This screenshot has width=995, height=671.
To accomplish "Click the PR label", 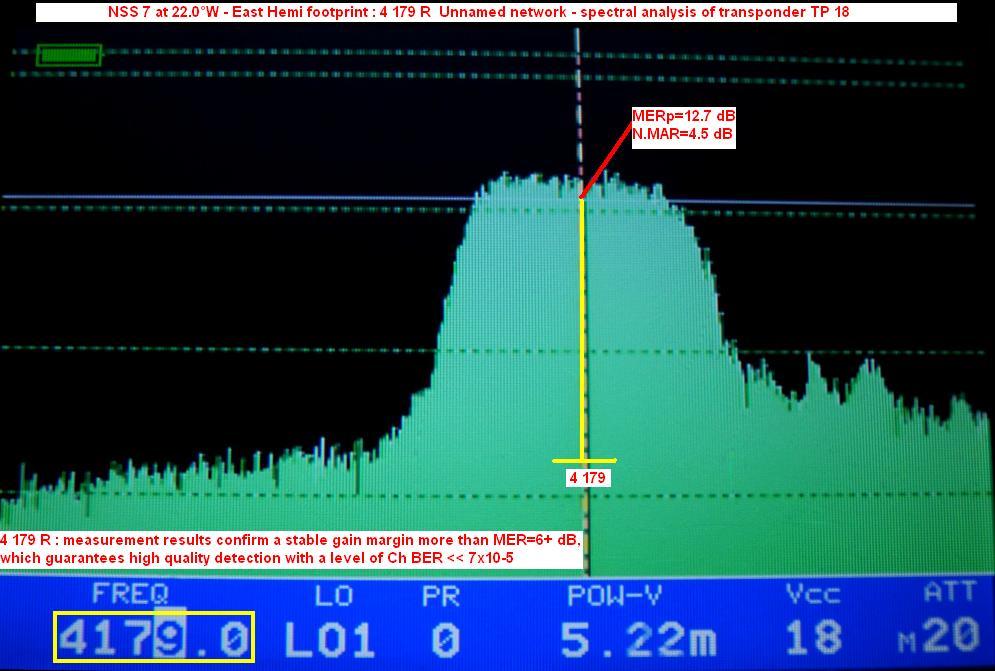I will pyautogui.click(x=440, y=596).
